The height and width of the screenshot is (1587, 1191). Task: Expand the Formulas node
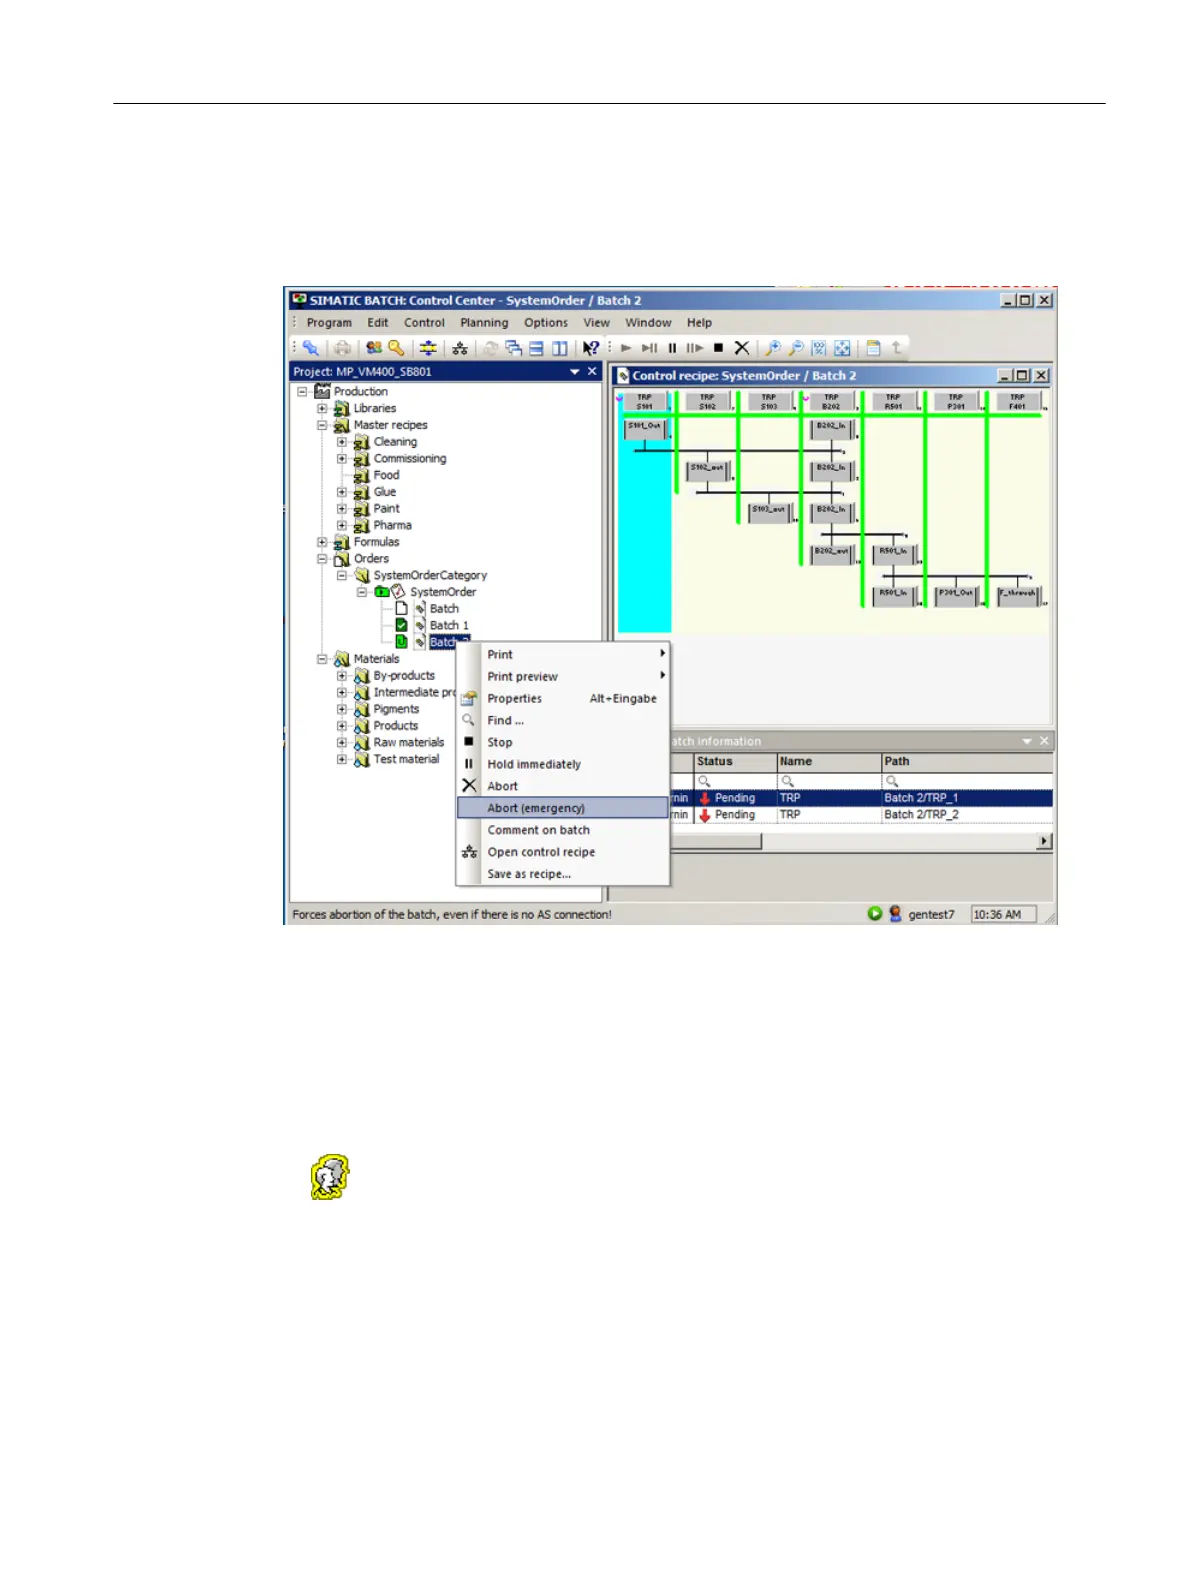(322, 542)
